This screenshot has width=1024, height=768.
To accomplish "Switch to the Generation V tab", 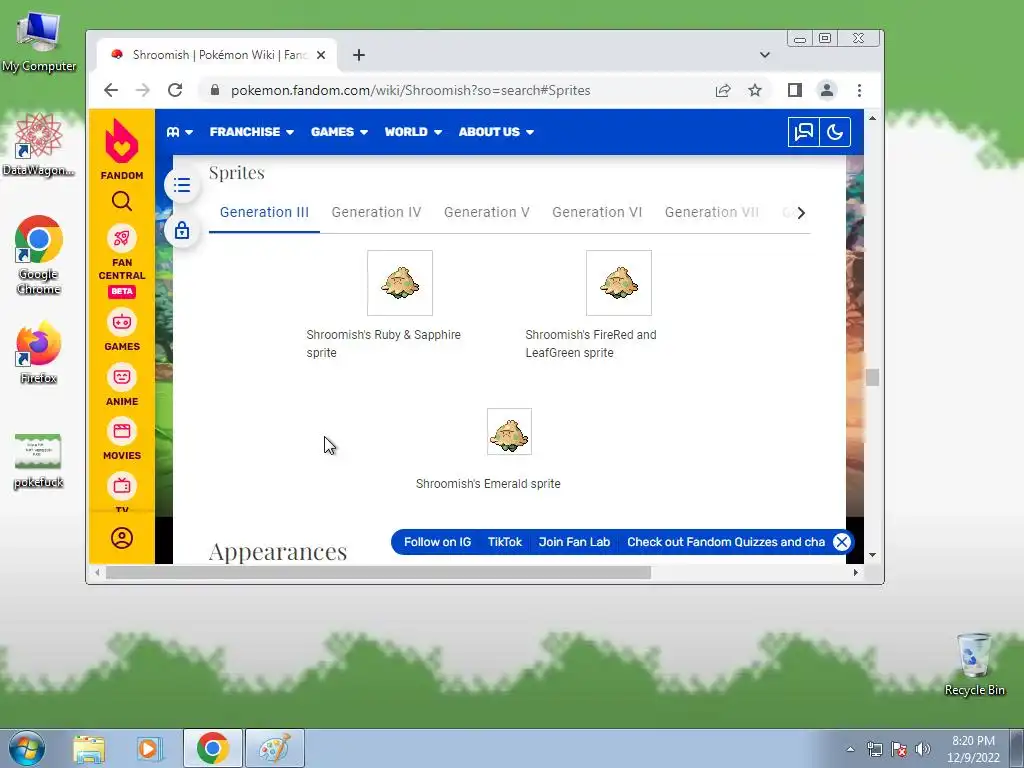I will 487,212.
